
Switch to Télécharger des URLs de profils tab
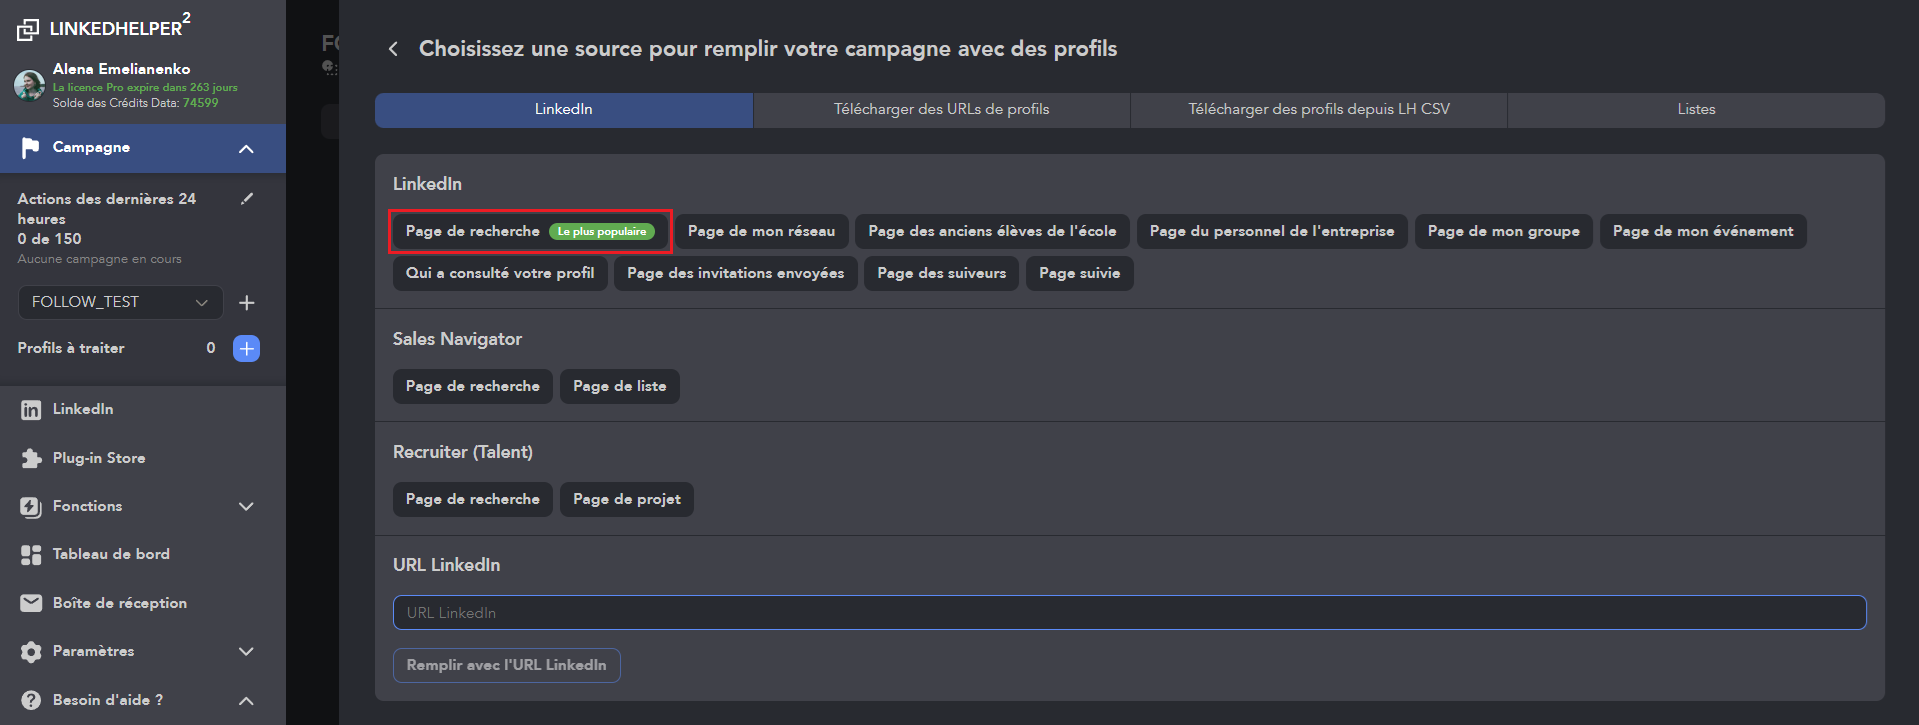point(941,110)
